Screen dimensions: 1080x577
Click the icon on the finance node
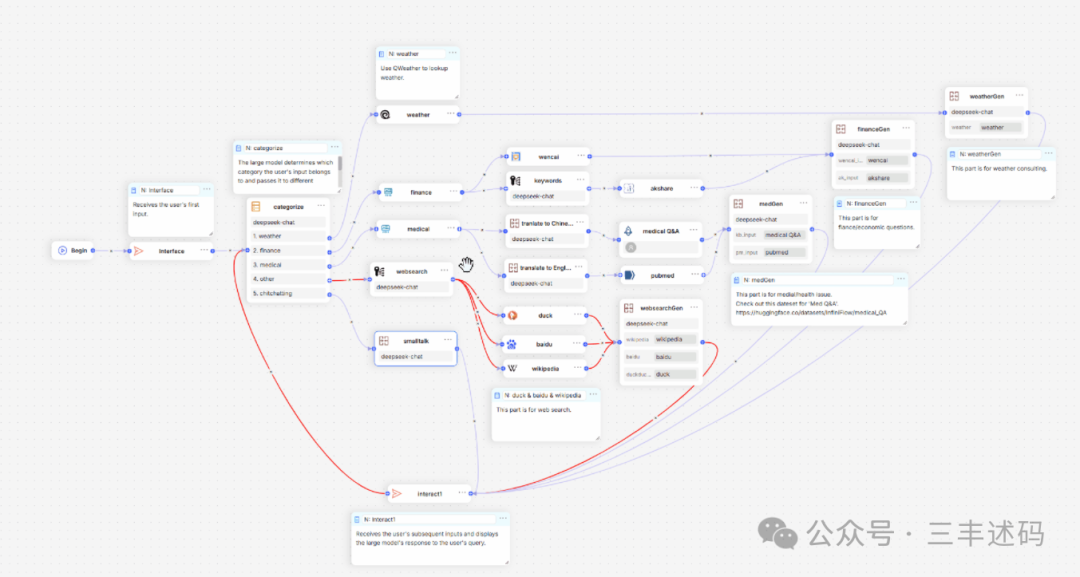(x=388, y=192)
